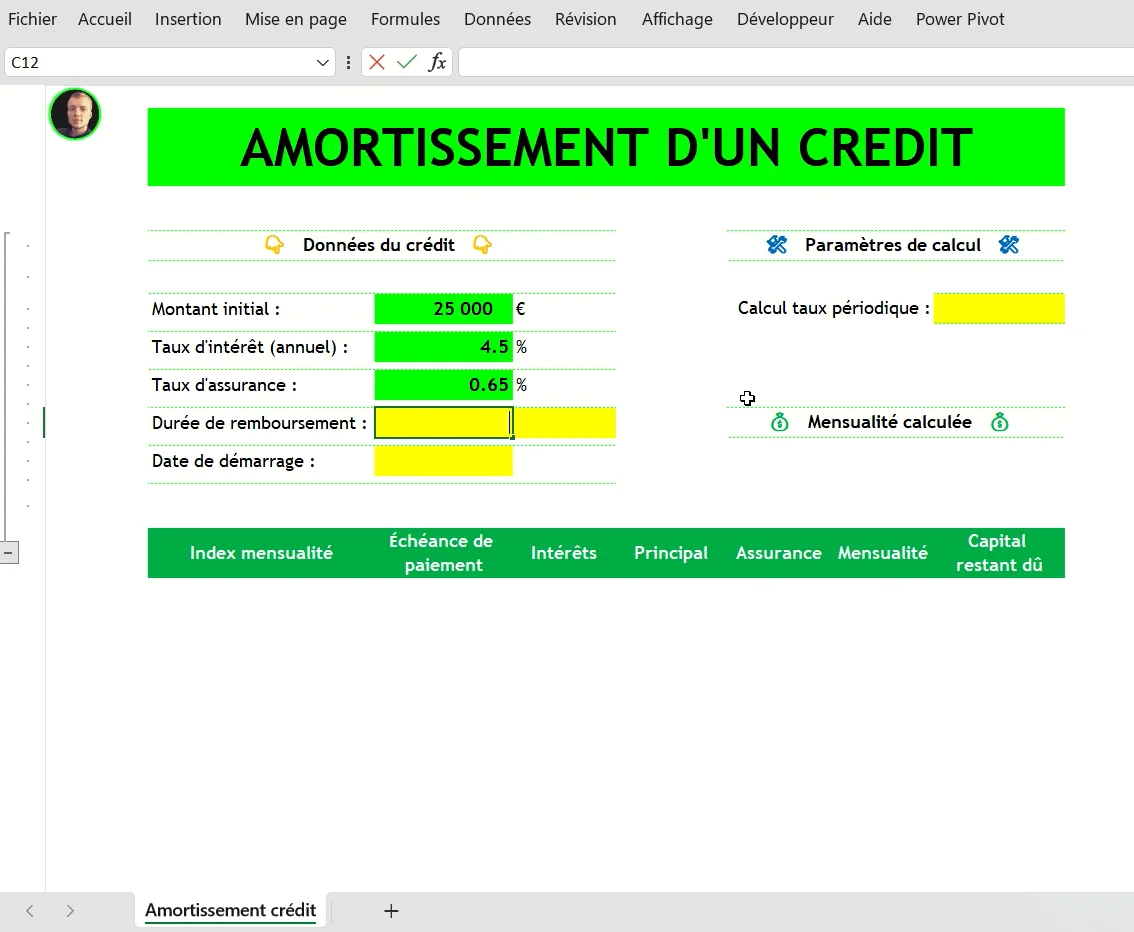Click the yellow Durée de remboursement input cell
The image size is (1134, 932).
click(443, 423)
